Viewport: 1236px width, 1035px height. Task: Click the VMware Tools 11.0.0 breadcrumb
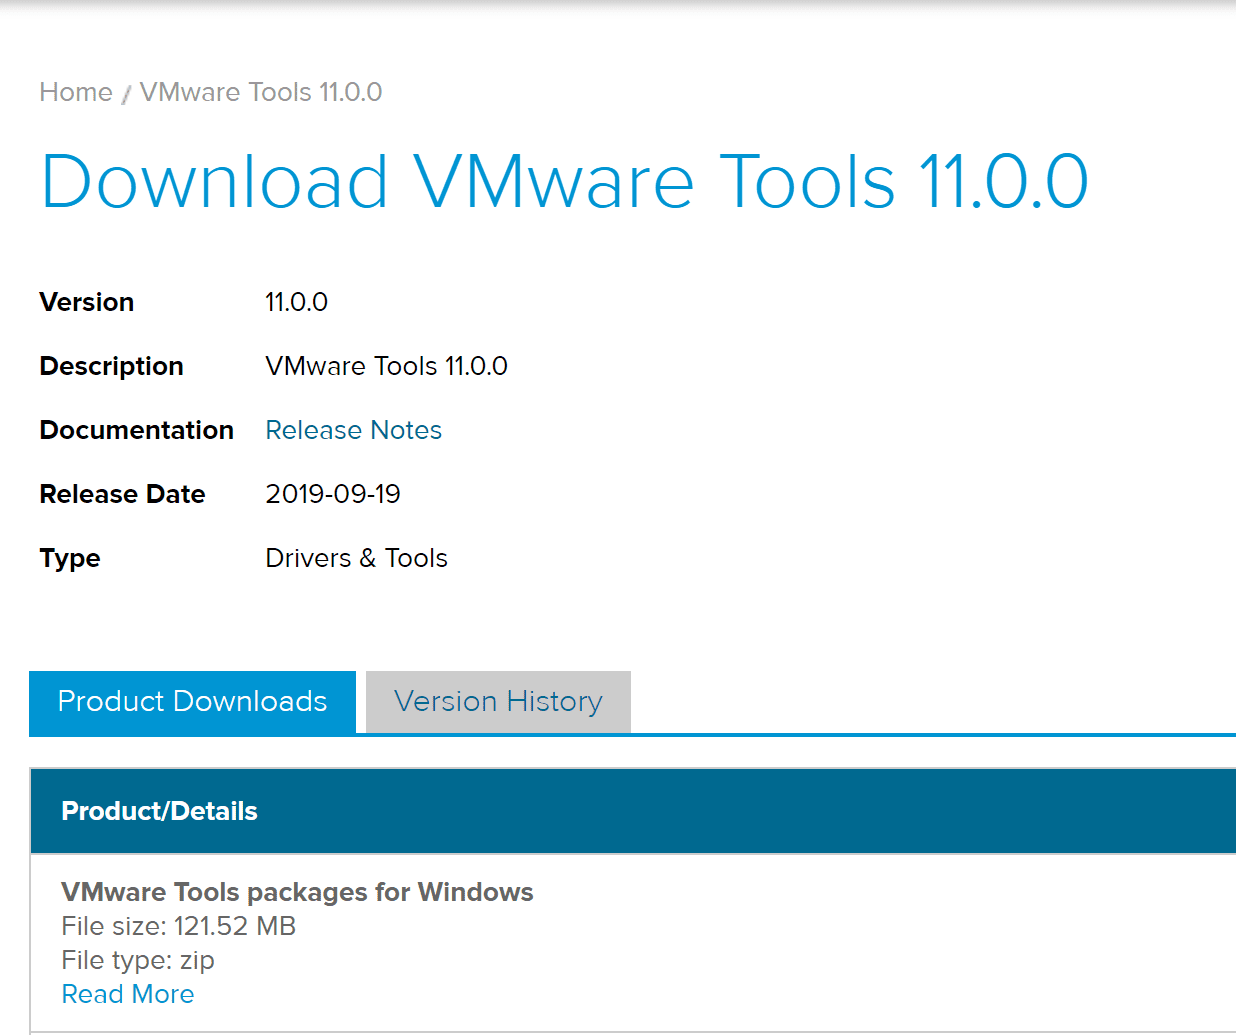pos(261,92)
